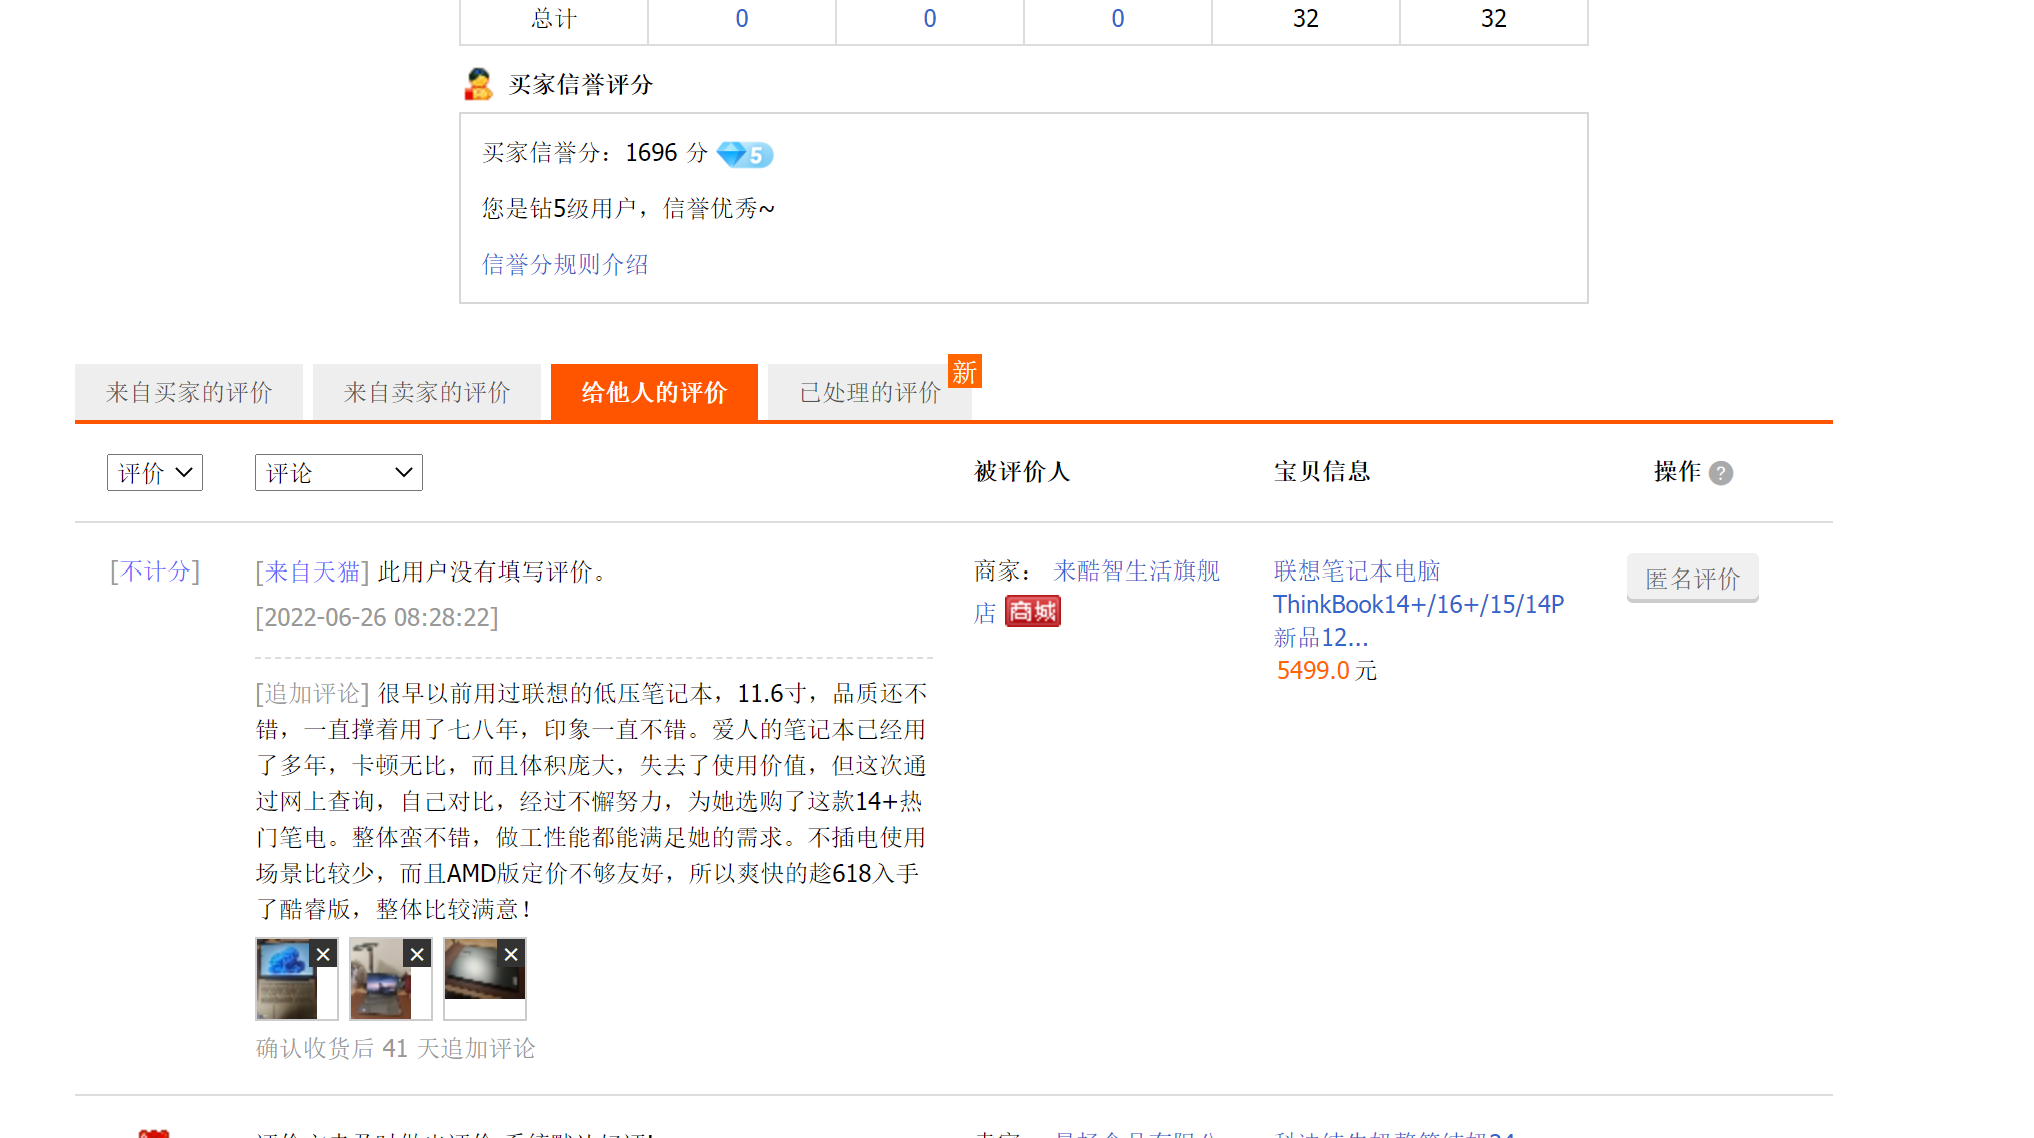Open the 评价 rating filter dropdown

(155, 473)
